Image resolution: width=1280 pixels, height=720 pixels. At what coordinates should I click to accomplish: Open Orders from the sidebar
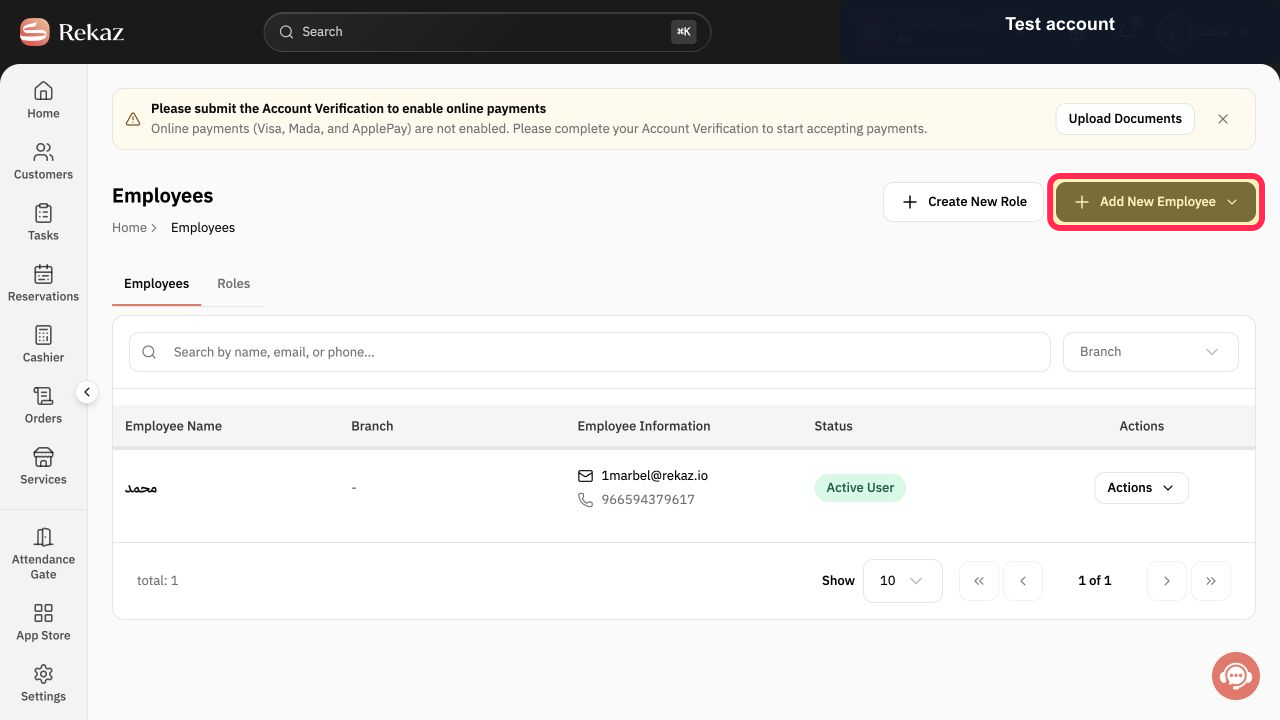43,405
